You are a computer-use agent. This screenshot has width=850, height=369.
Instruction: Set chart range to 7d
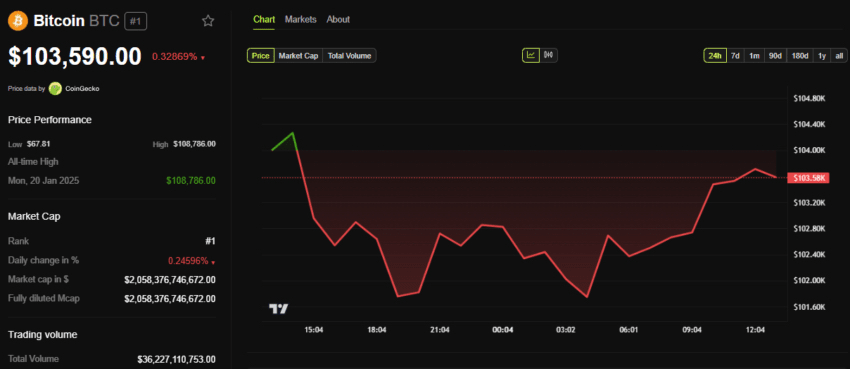[x=735, y=55]
